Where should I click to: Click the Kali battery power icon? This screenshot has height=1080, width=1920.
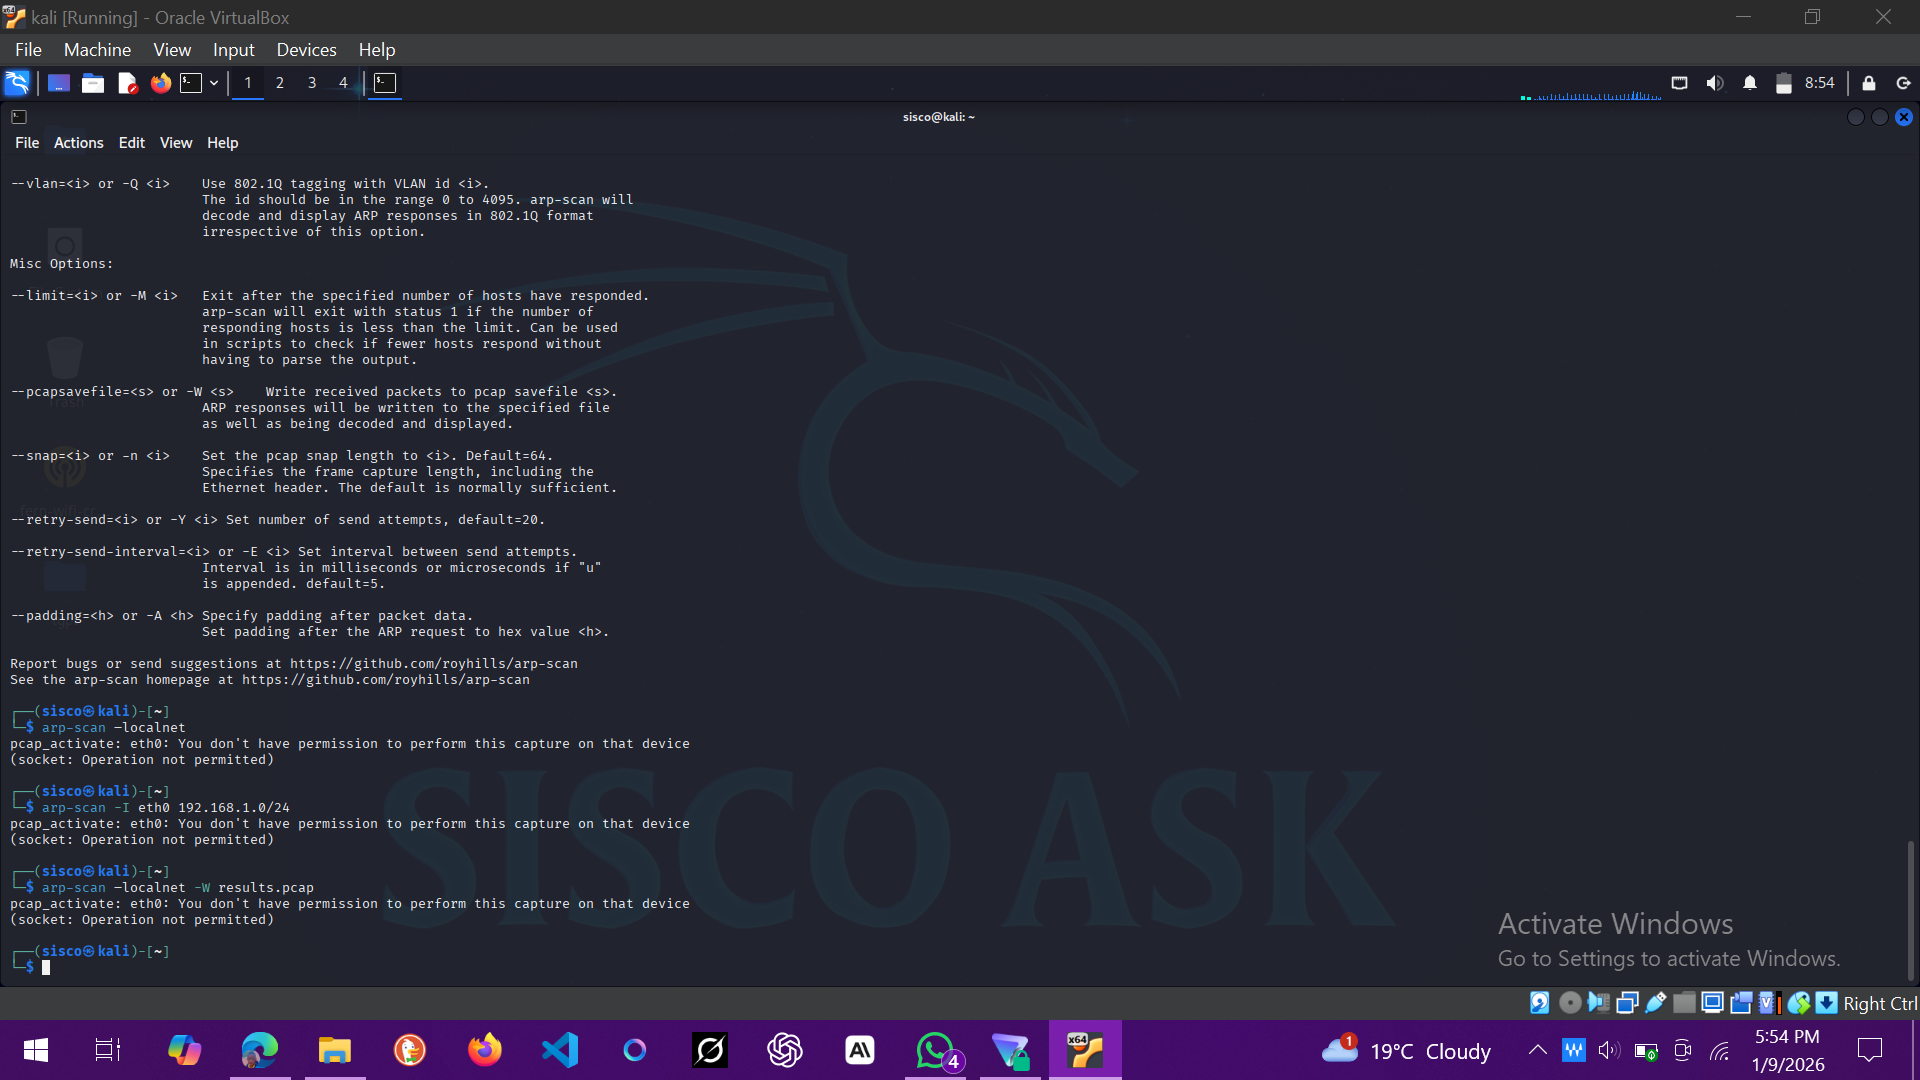pos(1783,83)
